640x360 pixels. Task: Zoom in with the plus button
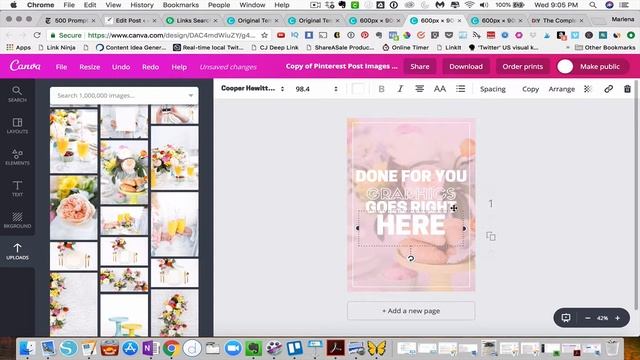(618, 318)
